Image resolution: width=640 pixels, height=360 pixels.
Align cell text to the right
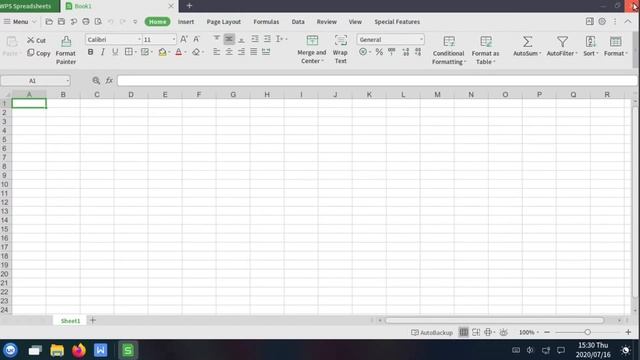click(x=242, y=52)
